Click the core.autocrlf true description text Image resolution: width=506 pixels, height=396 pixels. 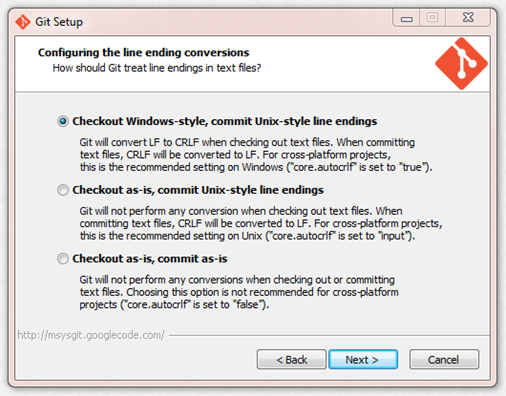256,155
